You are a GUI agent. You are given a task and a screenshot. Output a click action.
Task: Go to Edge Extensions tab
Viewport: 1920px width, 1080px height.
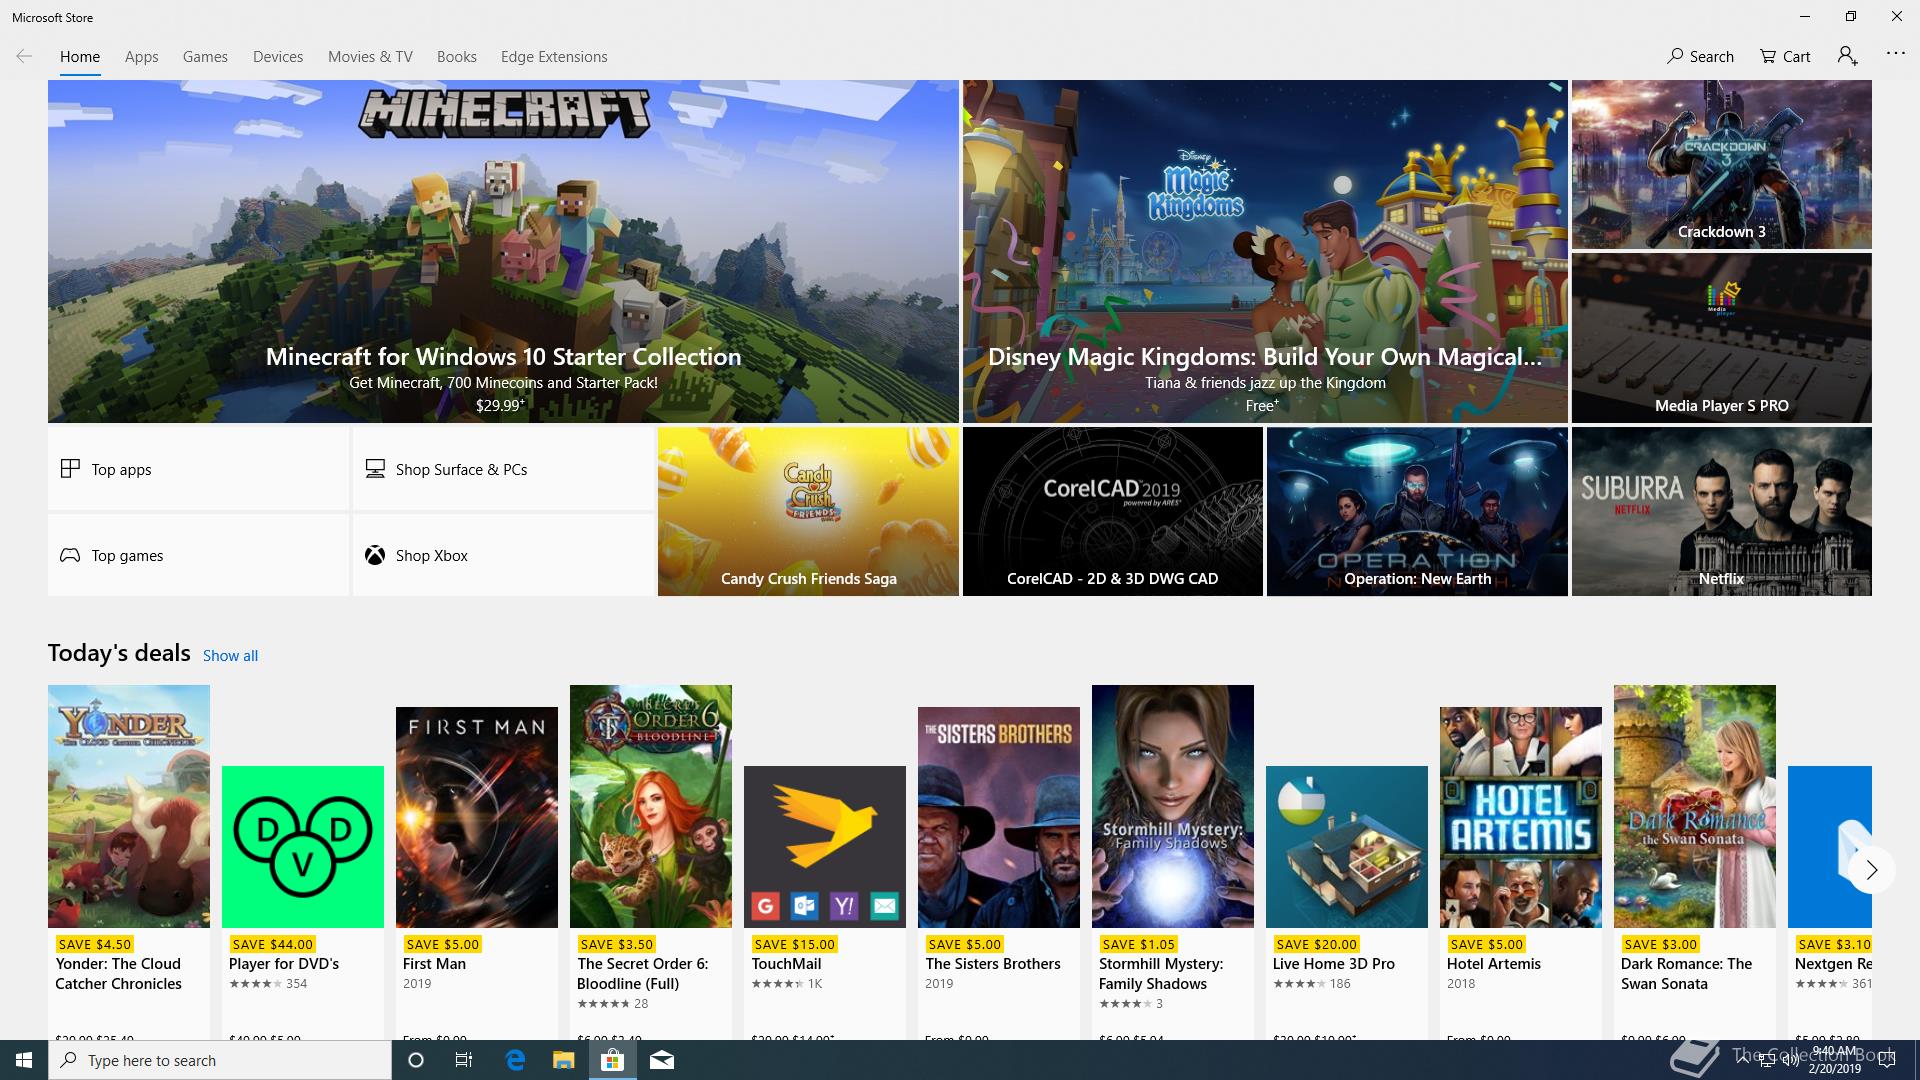(x=554, y=57)
